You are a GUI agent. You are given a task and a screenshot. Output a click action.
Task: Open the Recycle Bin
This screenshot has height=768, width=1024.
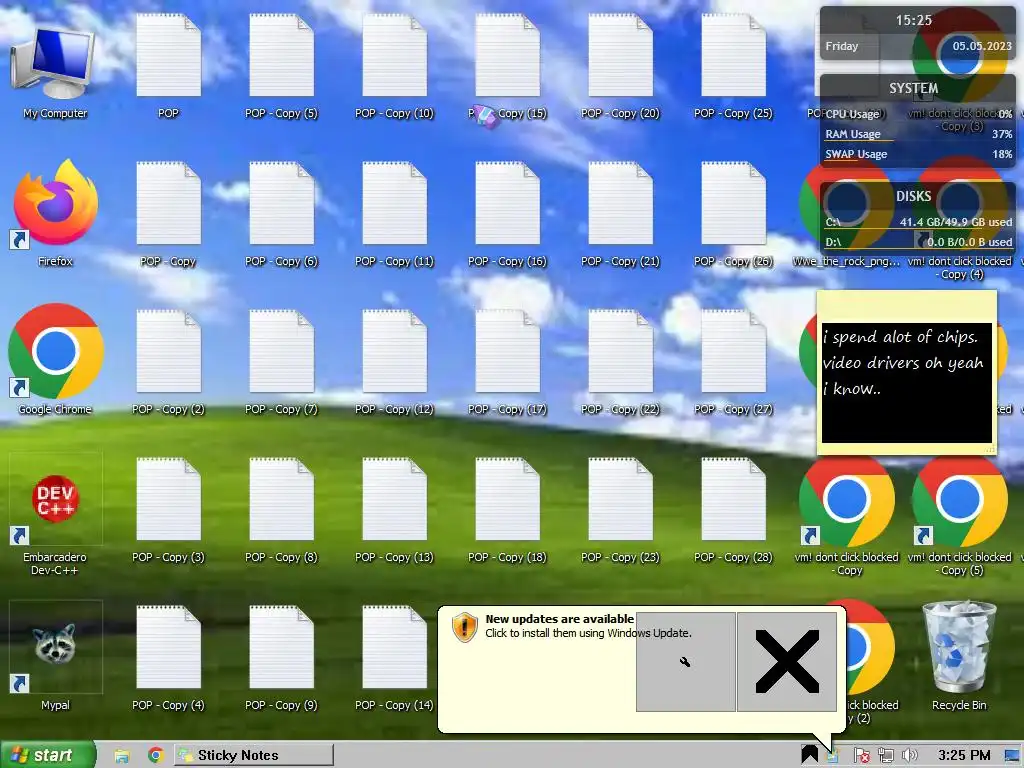[x=959, y=656]
